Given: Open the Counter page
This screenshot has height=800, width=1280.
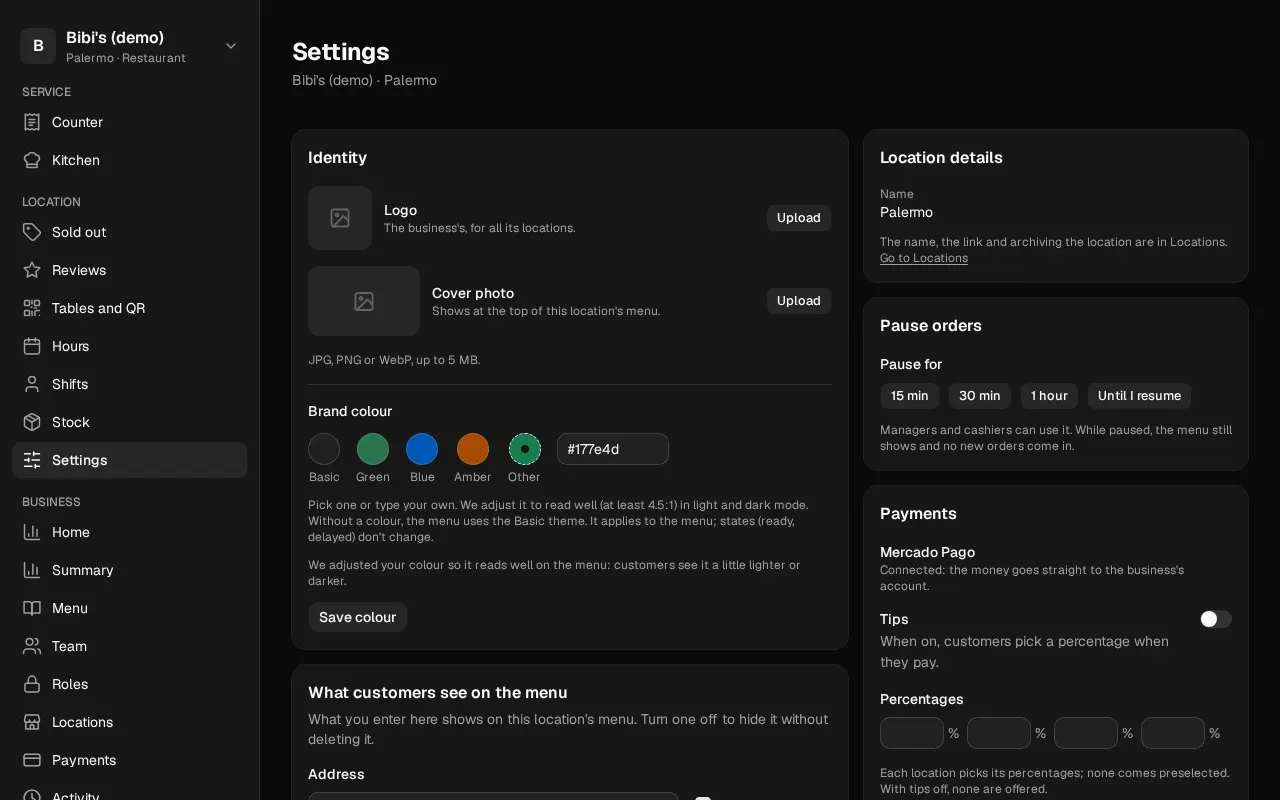Looking at the screenshot, I should [129, 122].
